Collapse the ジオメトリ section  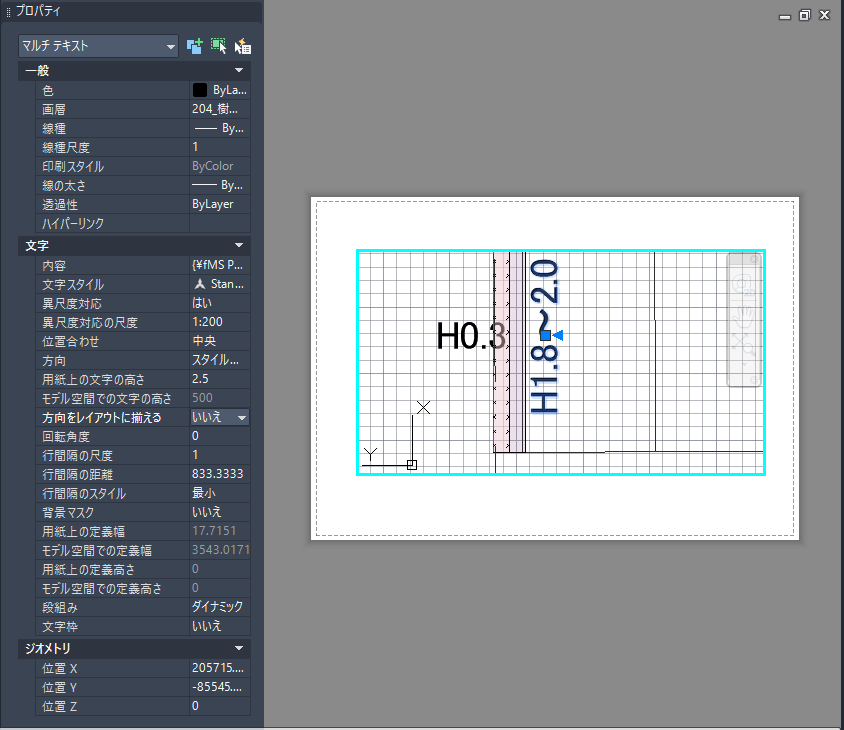point(239,649)
